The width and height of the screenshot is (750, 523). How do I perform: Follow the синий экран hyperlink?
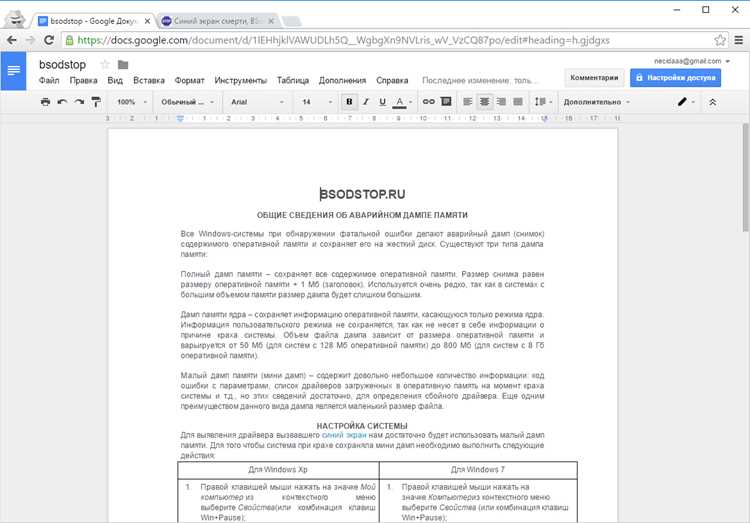tap(344, 435)
